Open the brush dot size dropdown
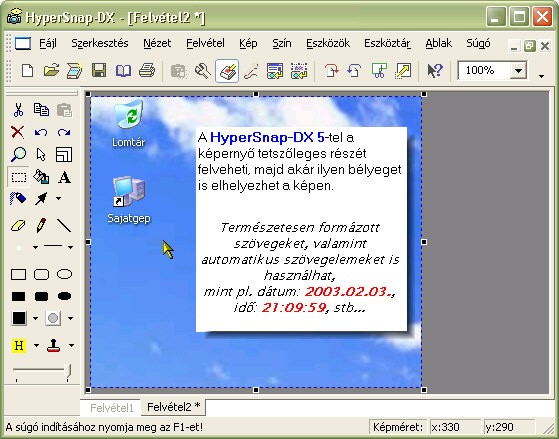Screen dimensions: 559x439 (x=35, y=247)
